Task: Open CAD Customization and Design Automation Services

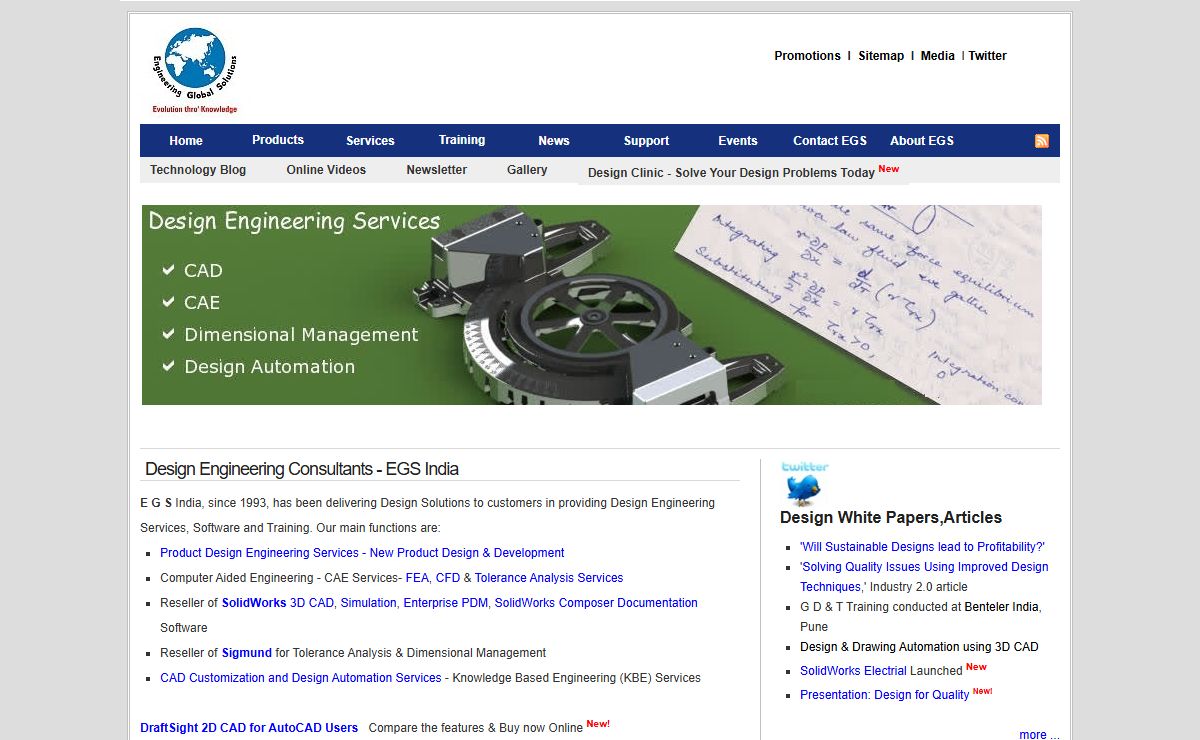Action: (301, 678)
